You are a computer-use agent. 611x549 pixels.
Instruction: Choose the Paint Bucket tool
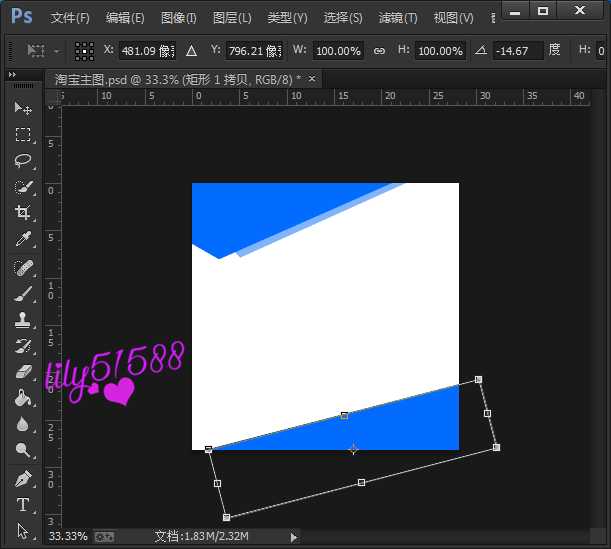click(x=22, y=397)
